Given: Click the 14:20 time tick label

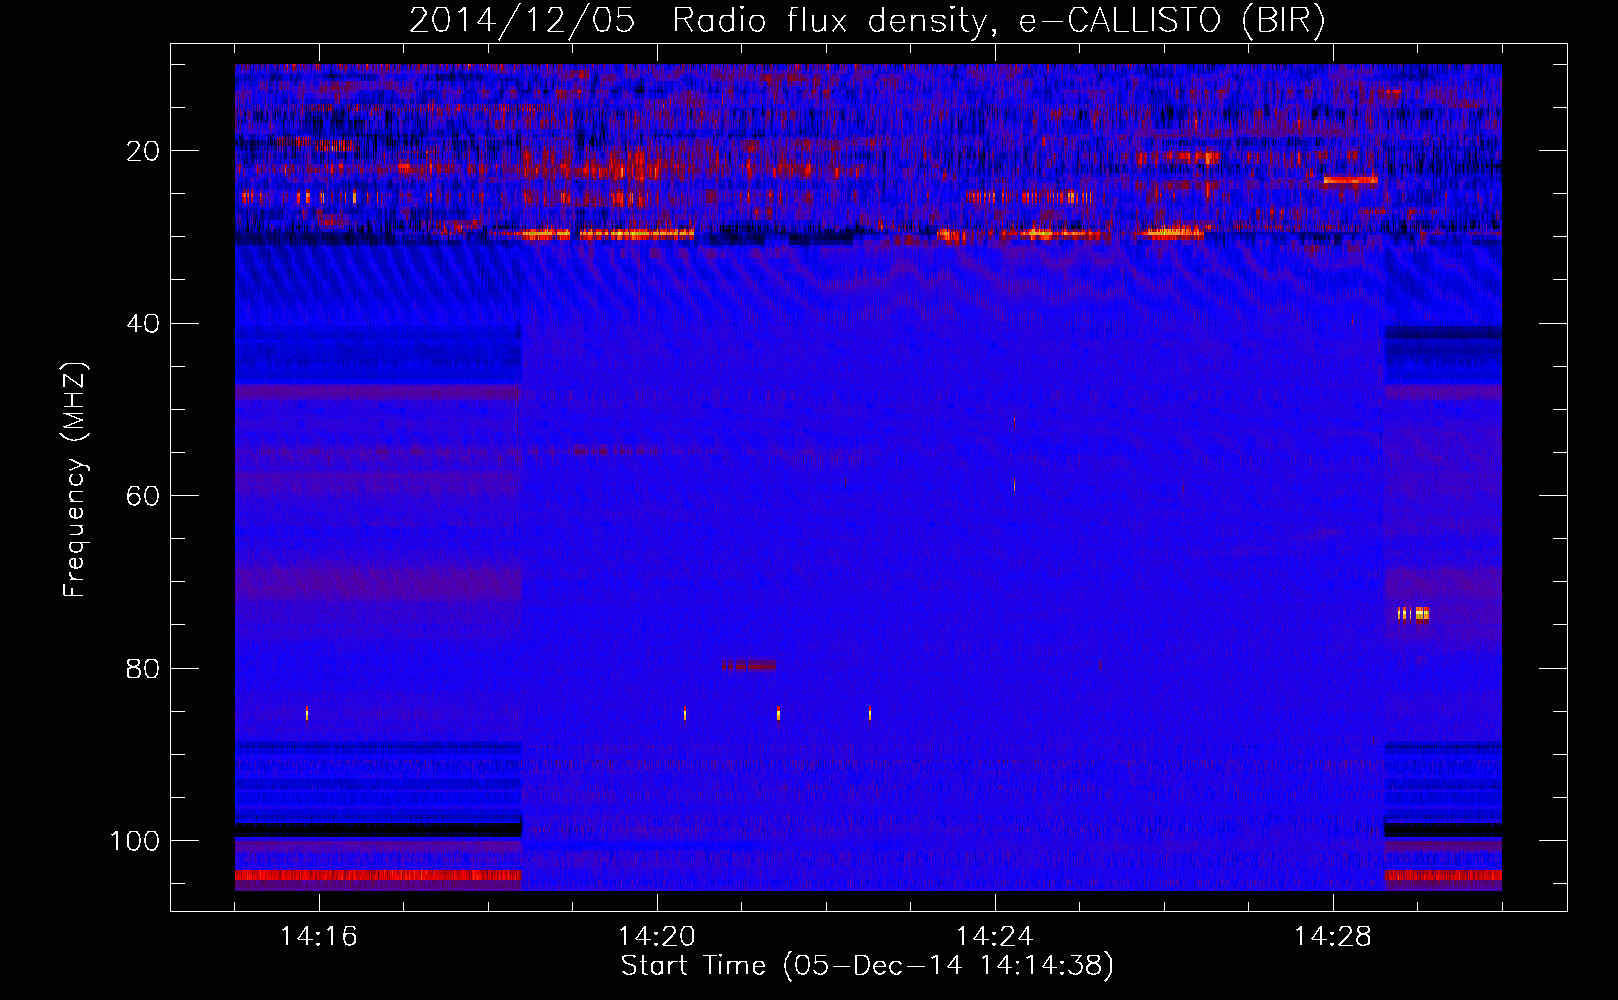Looking at the screenshot, I should (x=657, y=936).
